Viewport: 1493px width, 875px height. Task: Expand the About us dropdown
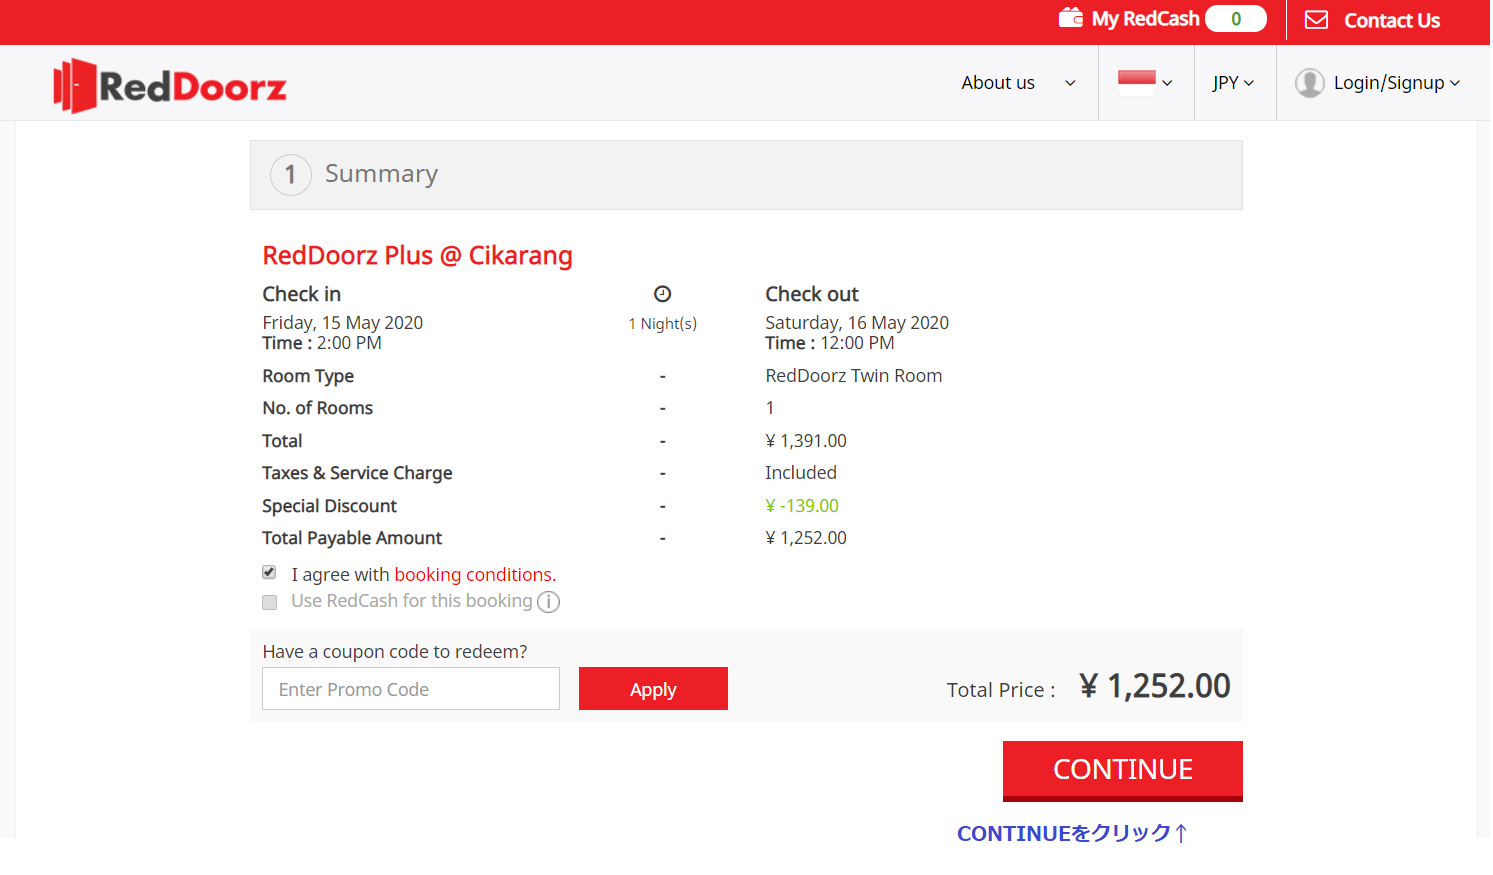coord(1018,83)
